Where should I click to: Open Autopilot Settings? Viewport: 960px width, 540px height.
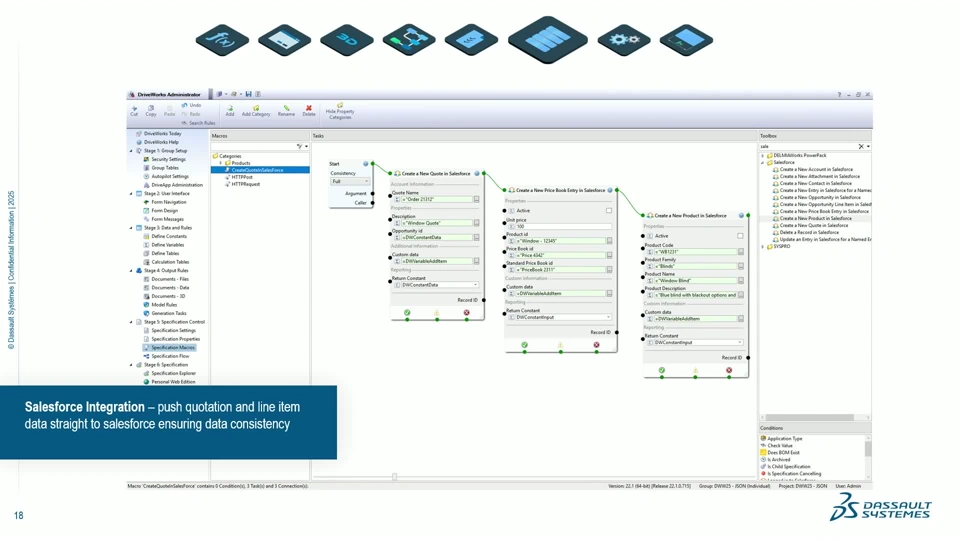pos(170,176)
